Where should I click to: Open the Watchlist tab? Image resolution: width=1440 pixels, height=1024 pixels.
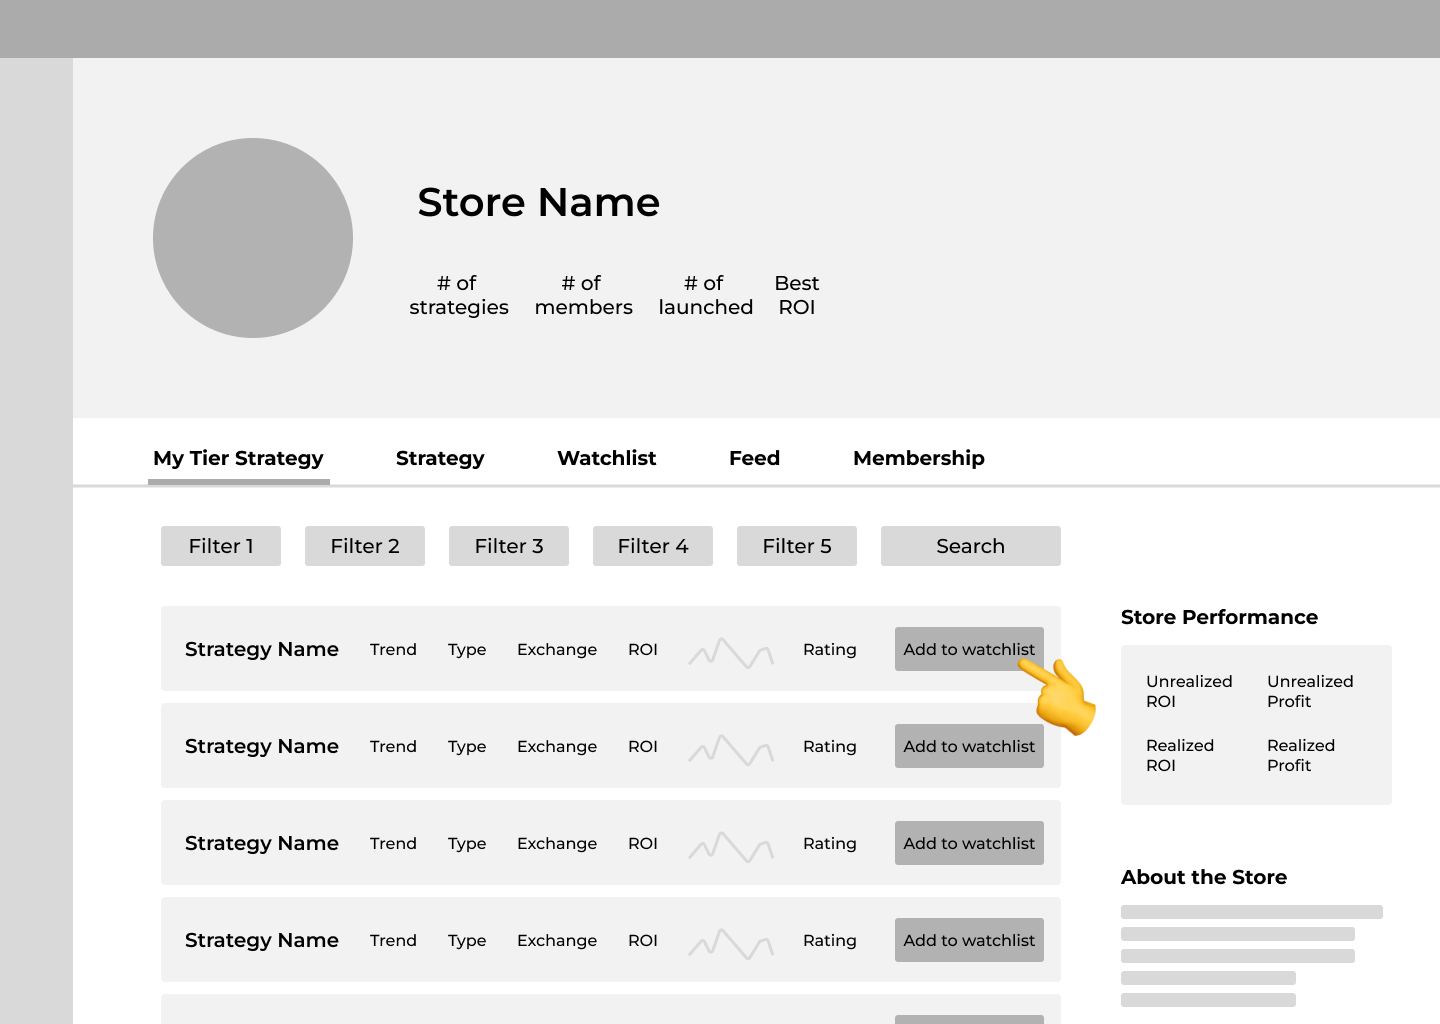click(x=606, y=458)
